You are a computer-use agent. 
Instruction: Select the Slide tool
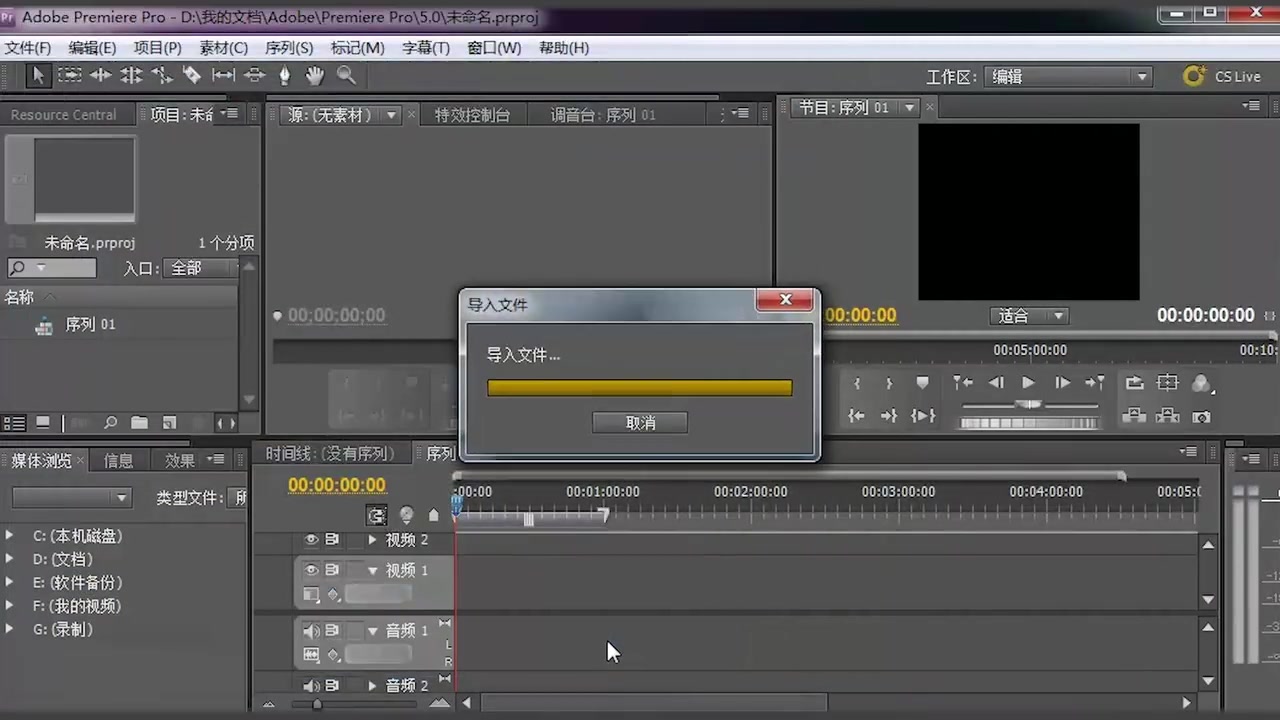point(254,75)
